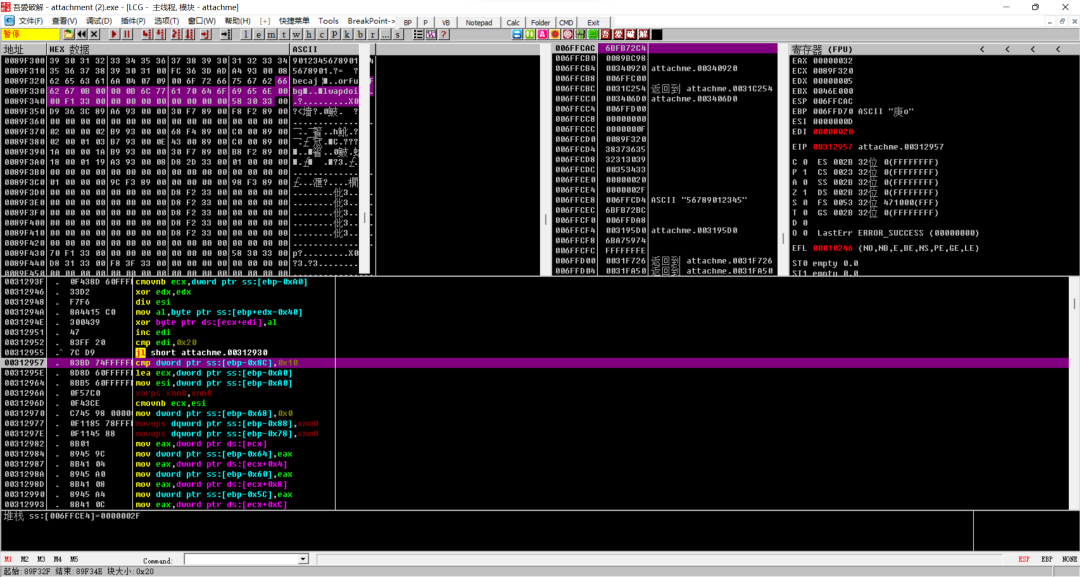Screen dimensions: 1080x577
Task: Click the blue swap arrows plugin icon
Action: click(517, 34)
